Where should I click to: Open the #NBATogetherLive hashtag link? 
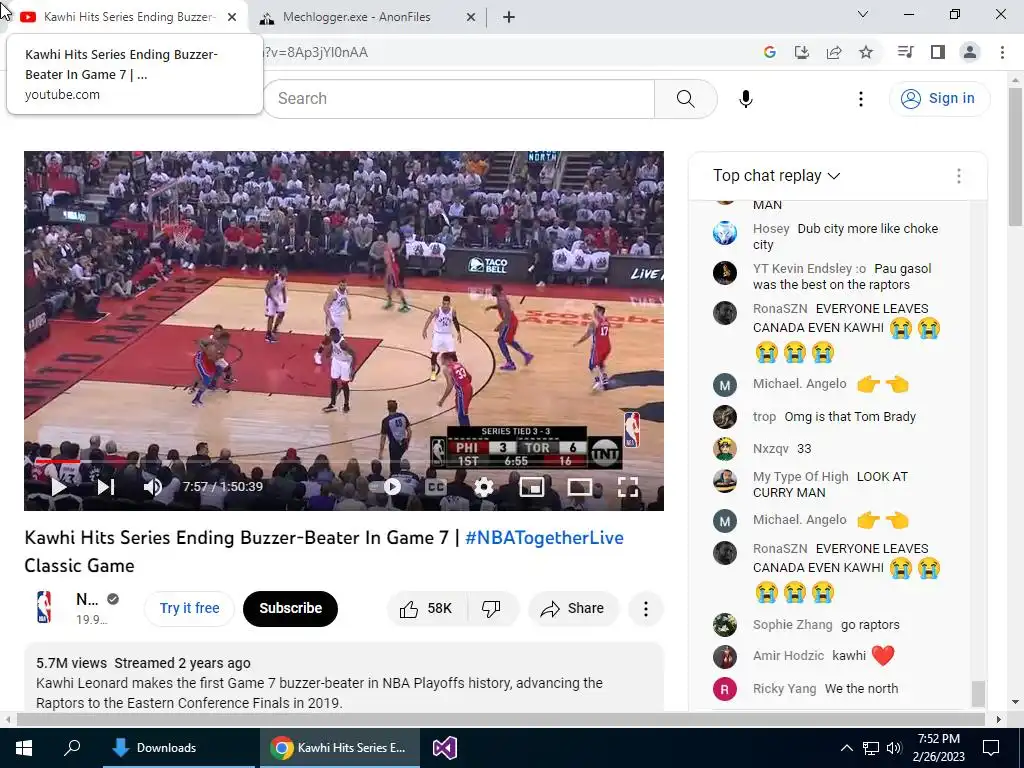tap(544, 537)
